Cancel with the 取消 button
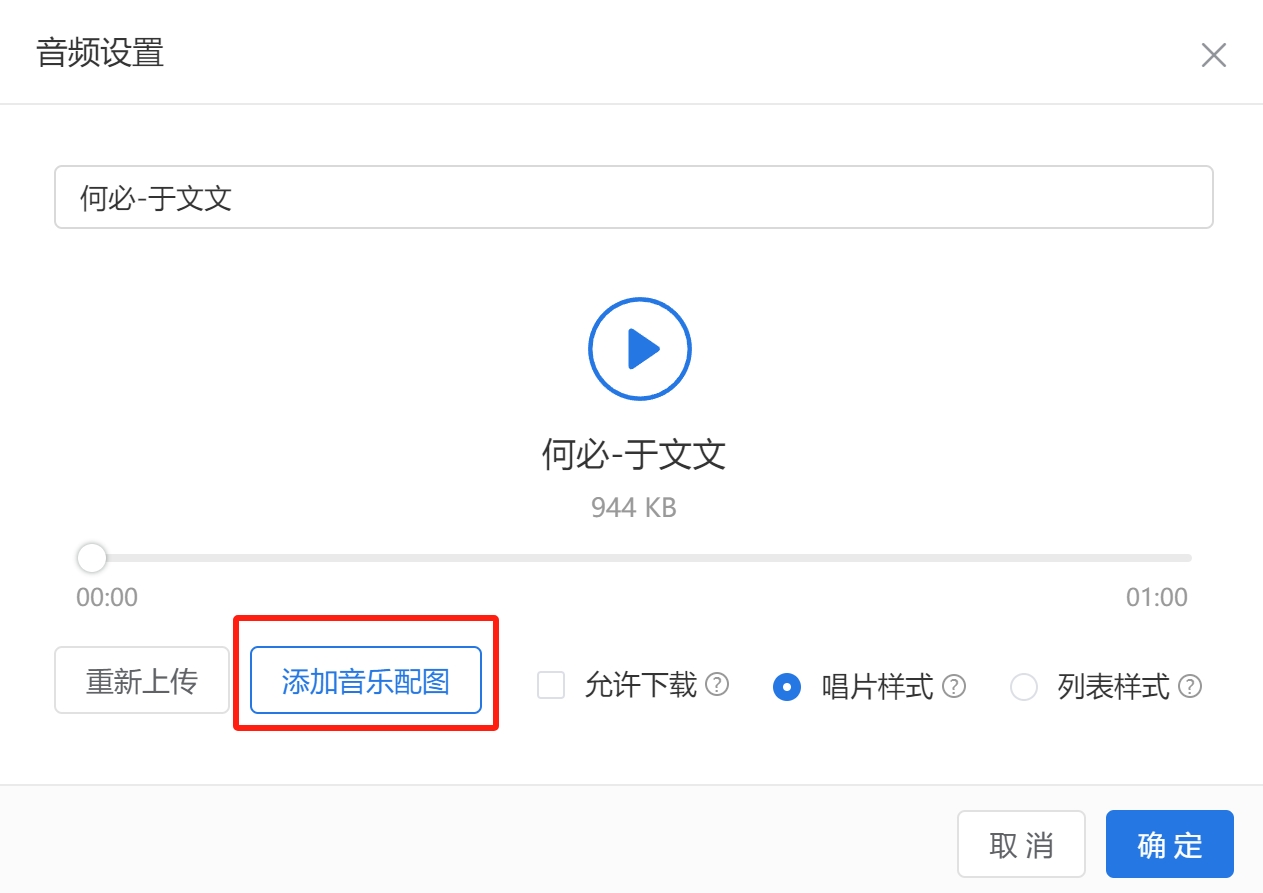The width and height of the screenshot is (1263, 893). tap(1021, 844)
